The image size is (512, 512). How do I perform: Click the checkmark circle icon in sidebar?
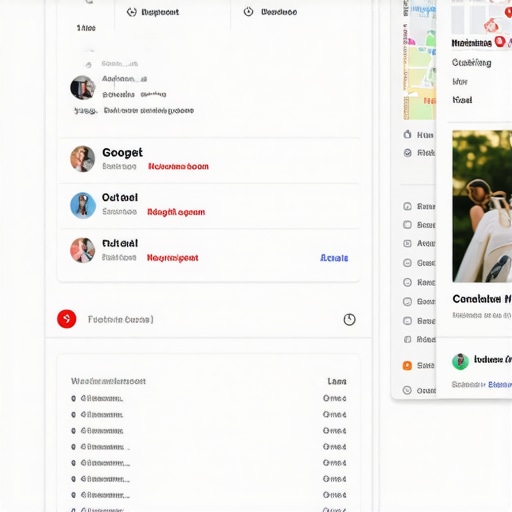[407, 153]
